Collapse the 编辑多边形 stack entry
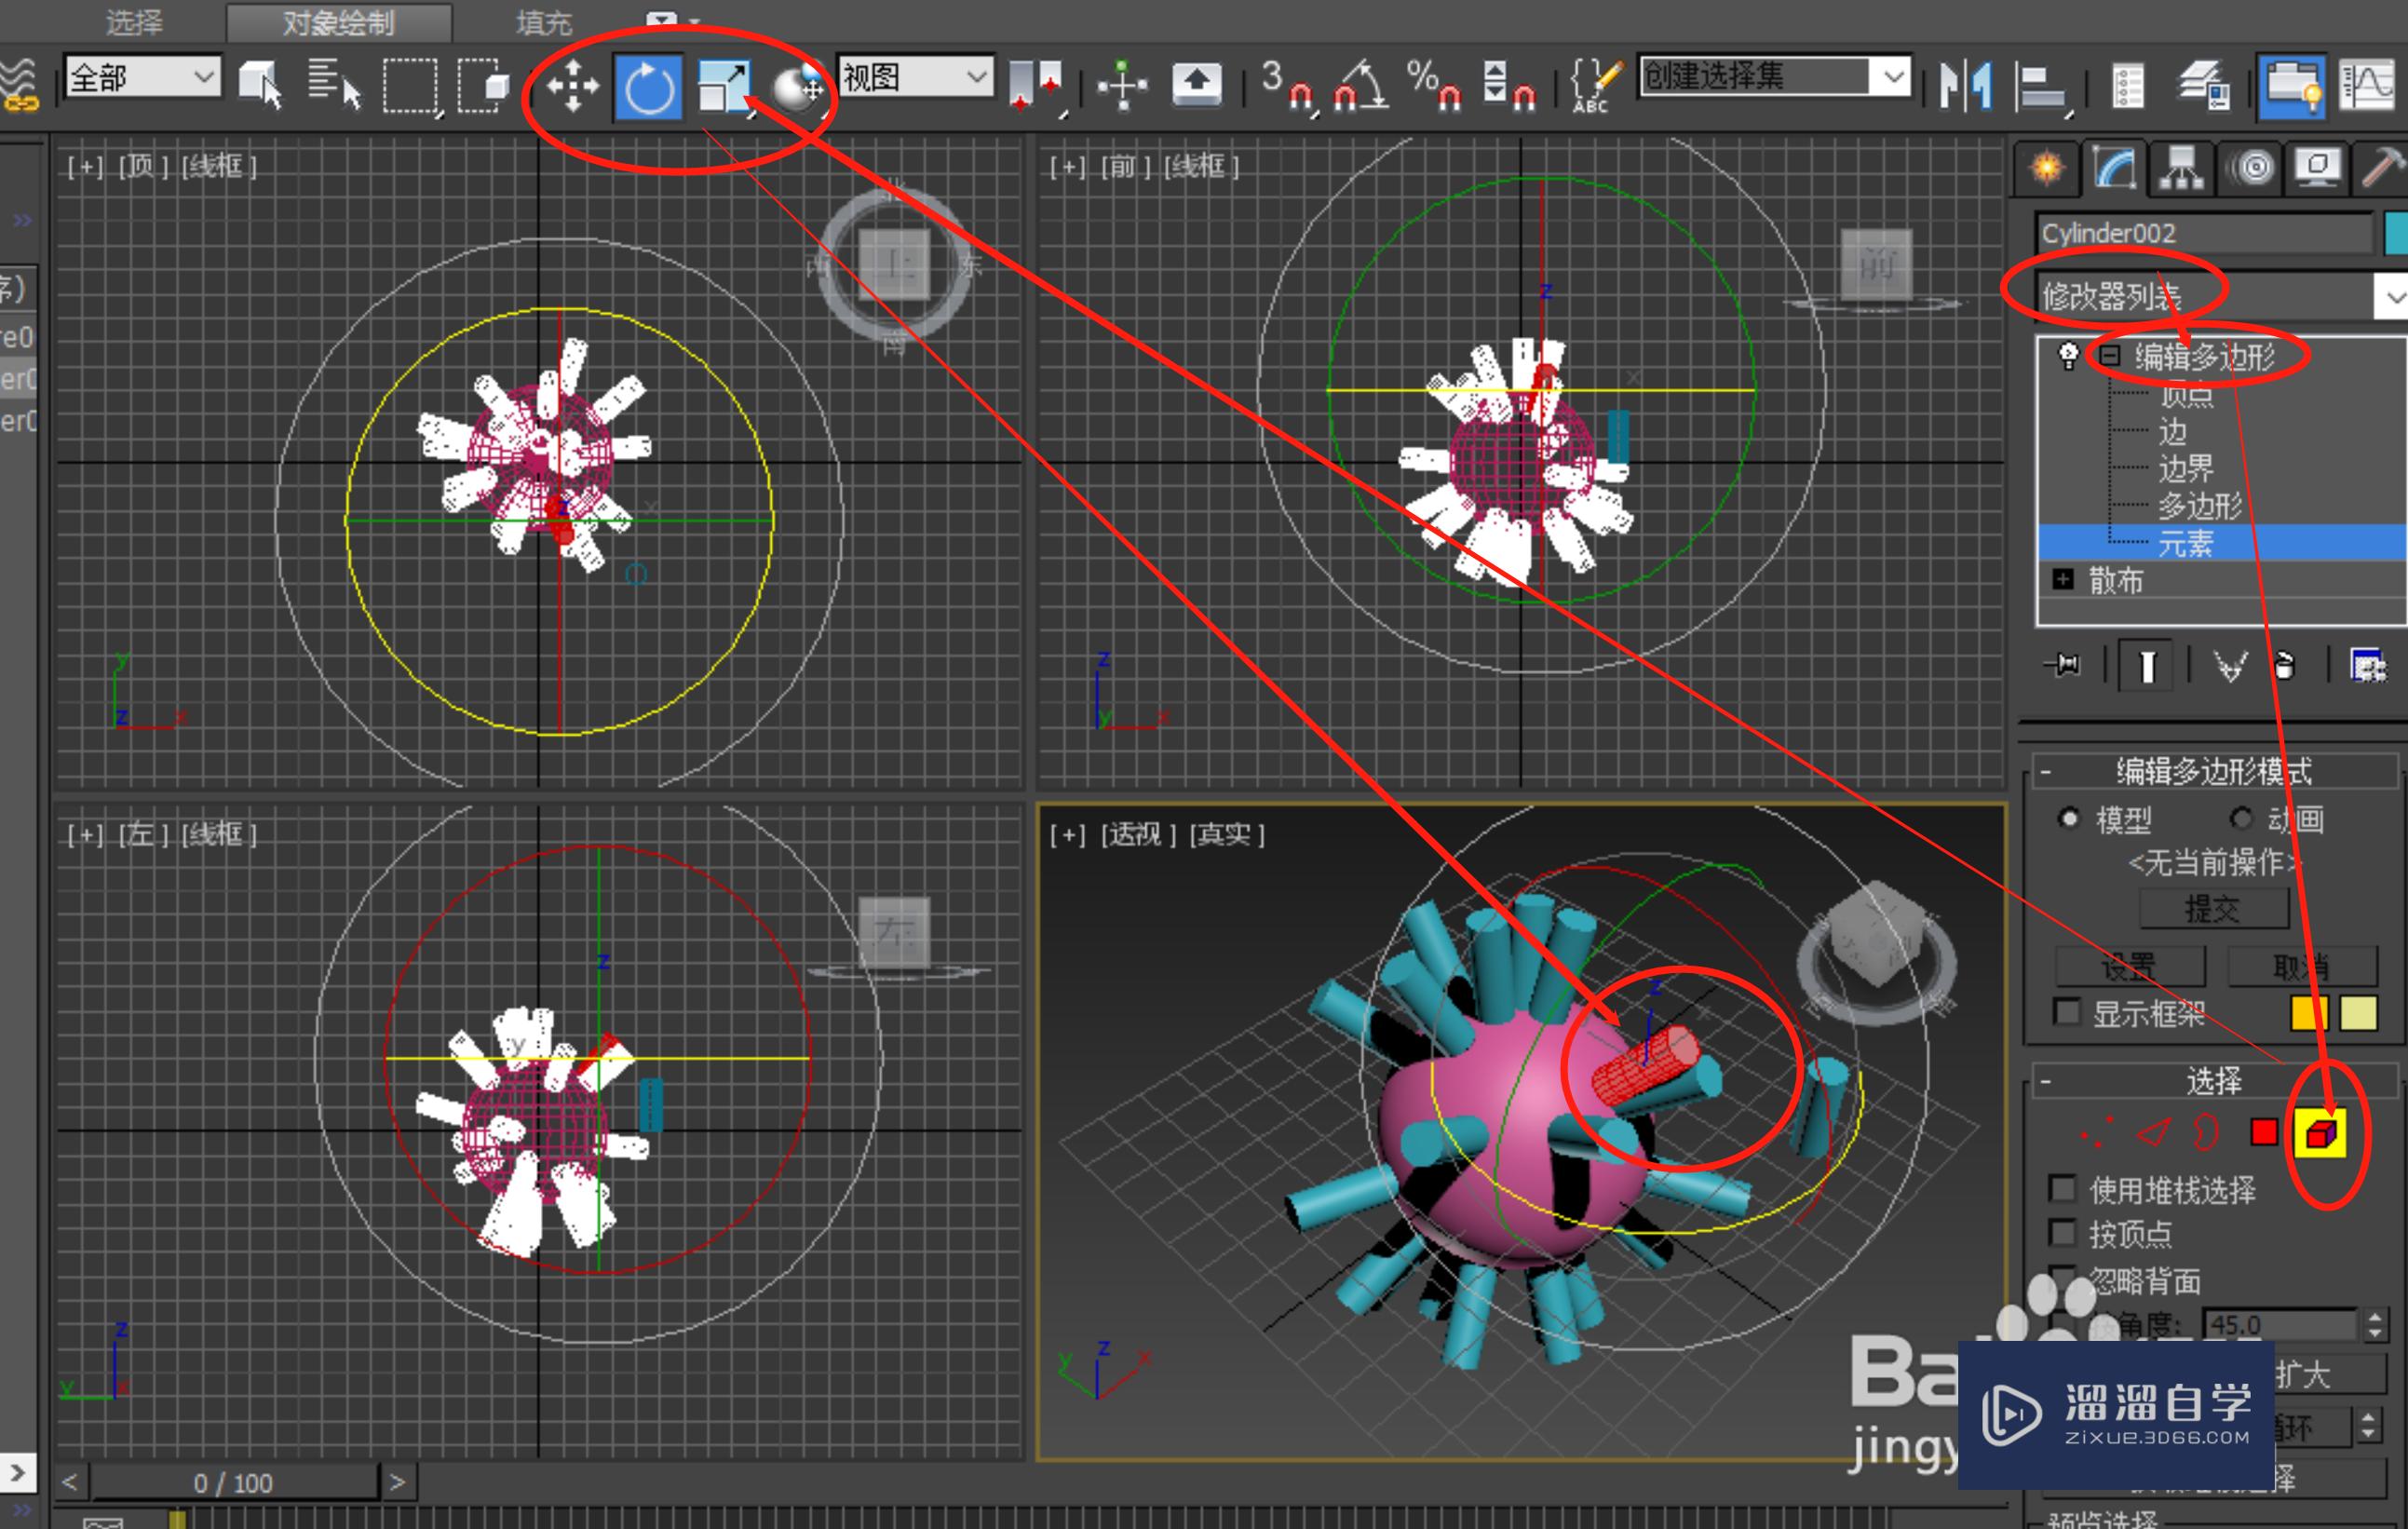 [x=2110, y=355]
